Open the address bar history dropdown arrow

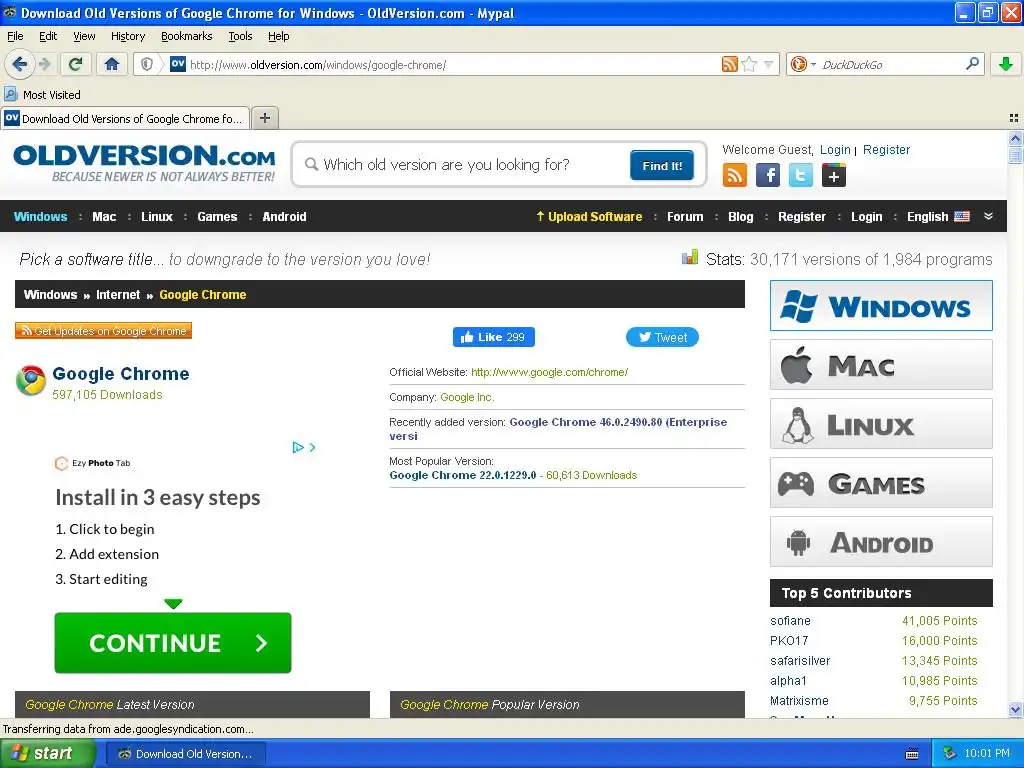tap(769, 64)
